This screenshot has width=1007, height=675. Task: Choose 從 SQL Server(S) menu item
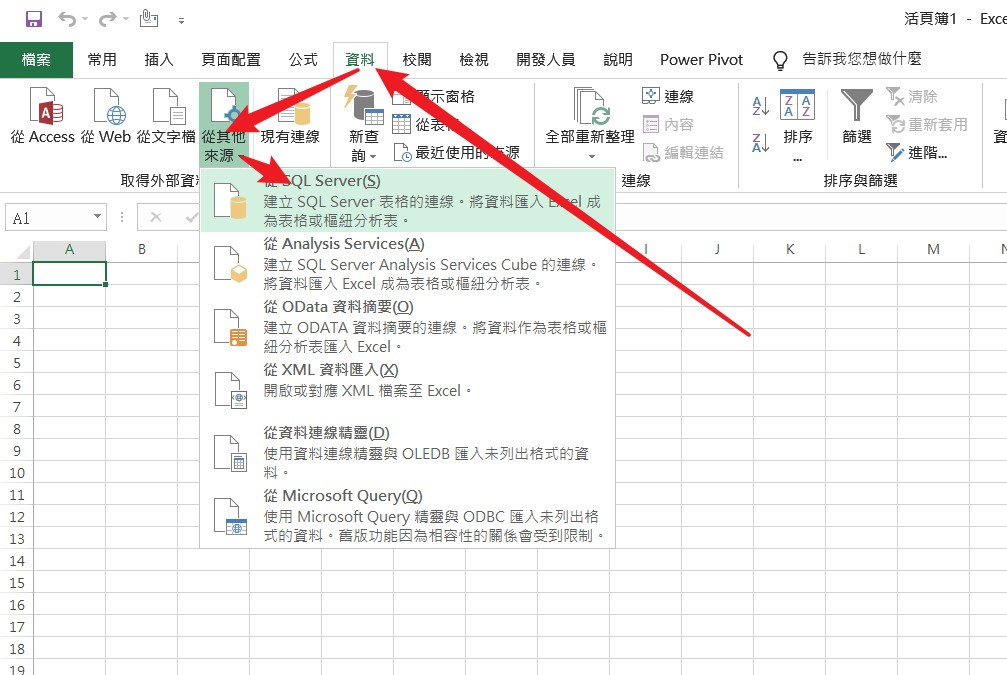coord(408,200)
